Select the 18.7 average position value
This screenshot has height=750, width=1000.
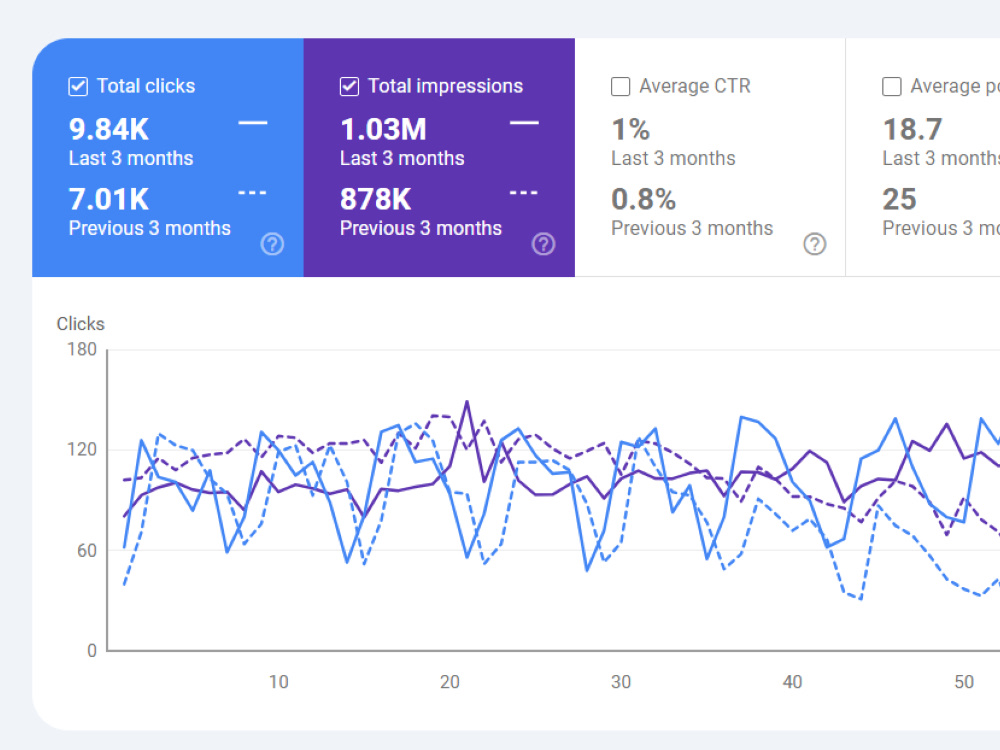click(913, 129)
